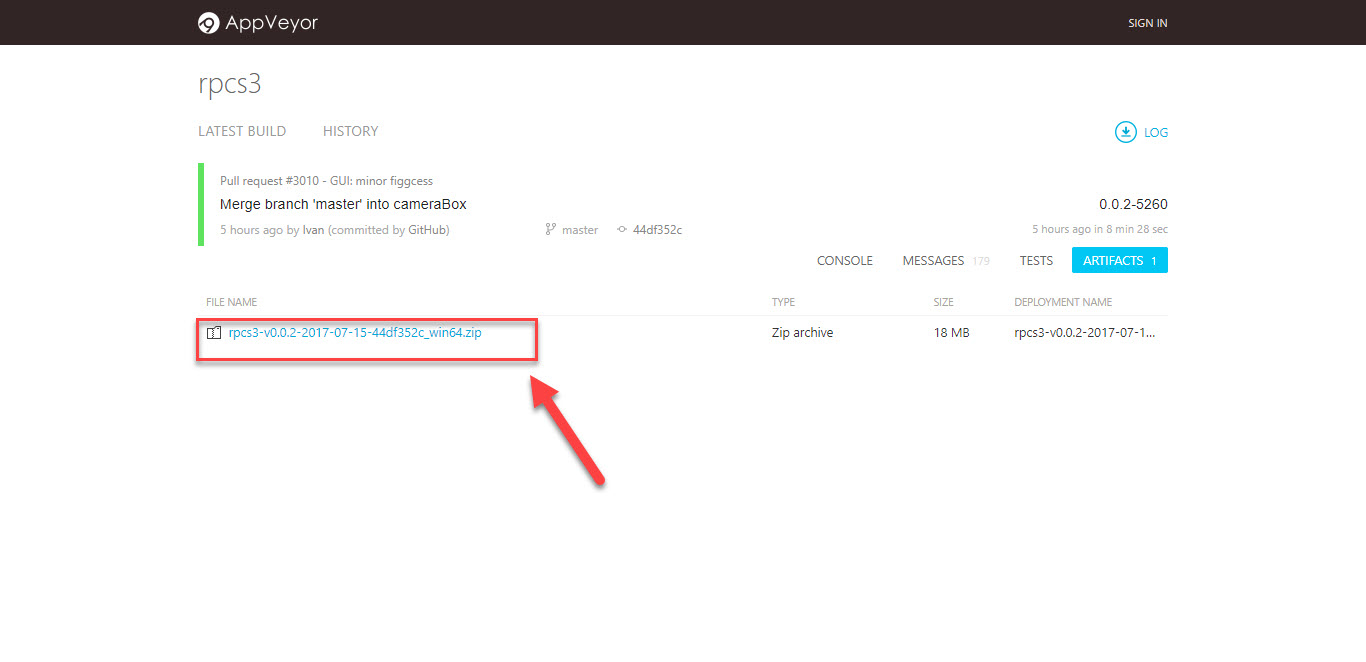The width and height of the screenshot is (1366, 662).
Task: Click the AppVeyor brand name
Action: [x=272, y=23]
